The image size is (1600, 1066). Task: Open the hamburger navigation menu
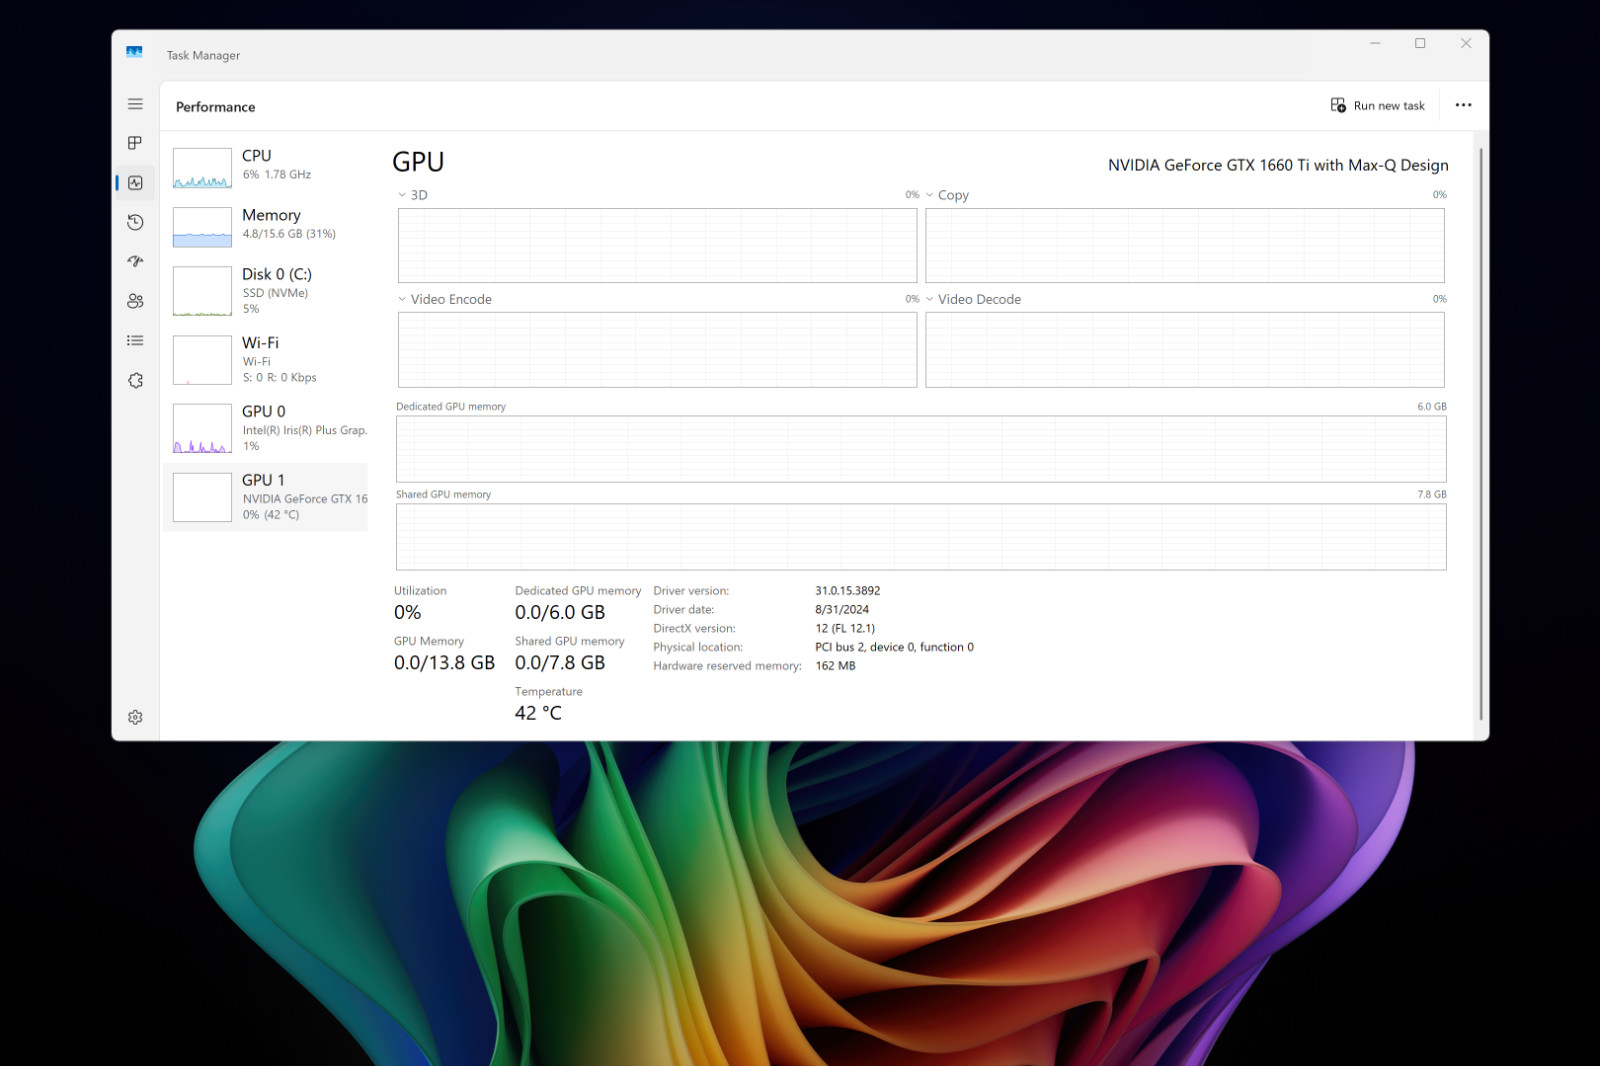135,104
